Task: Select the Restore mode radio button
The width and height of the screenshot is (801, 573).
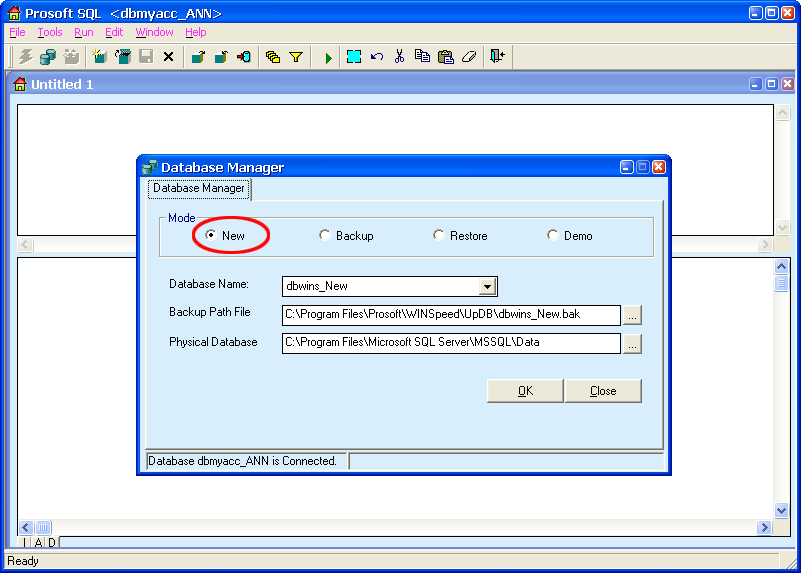Action: click(x=439, y=236)
